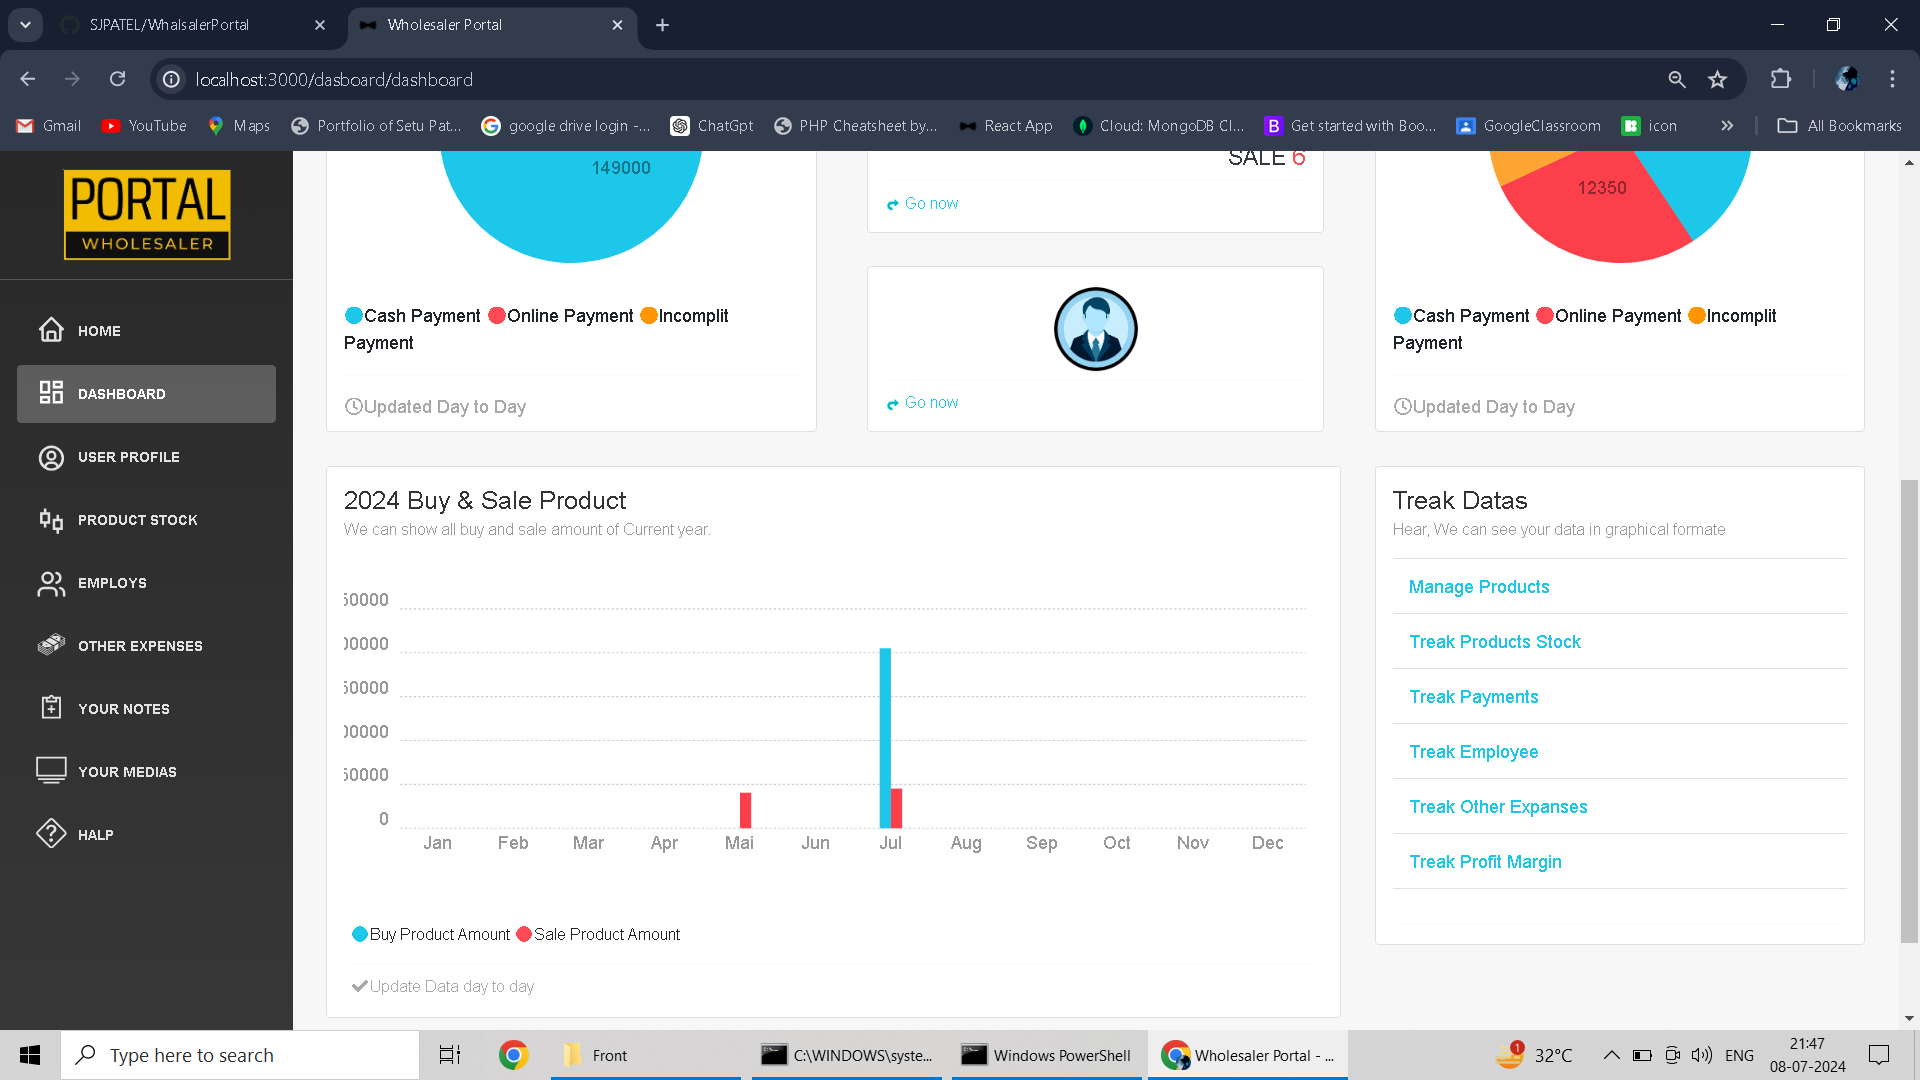
Task: Click the user avatar profile image
Action: 1095,329
